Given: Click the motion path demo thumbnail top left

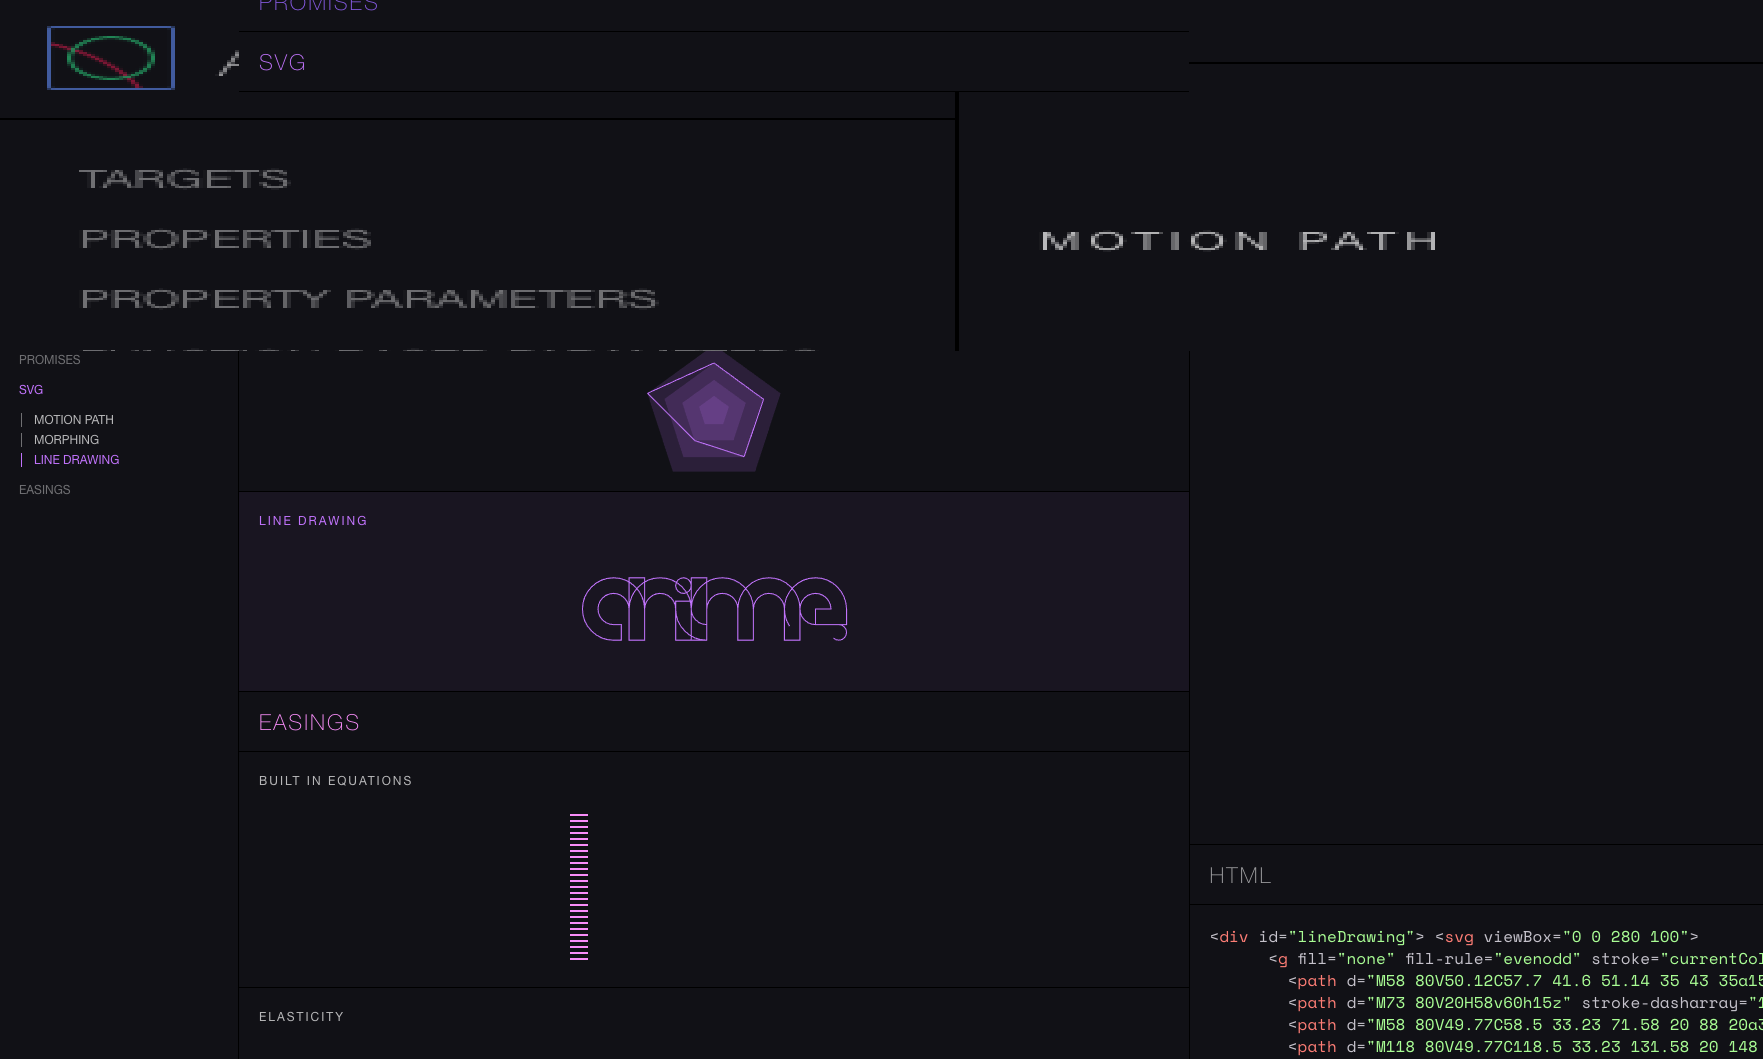Looking at the screenshot, I should point(110,57).
